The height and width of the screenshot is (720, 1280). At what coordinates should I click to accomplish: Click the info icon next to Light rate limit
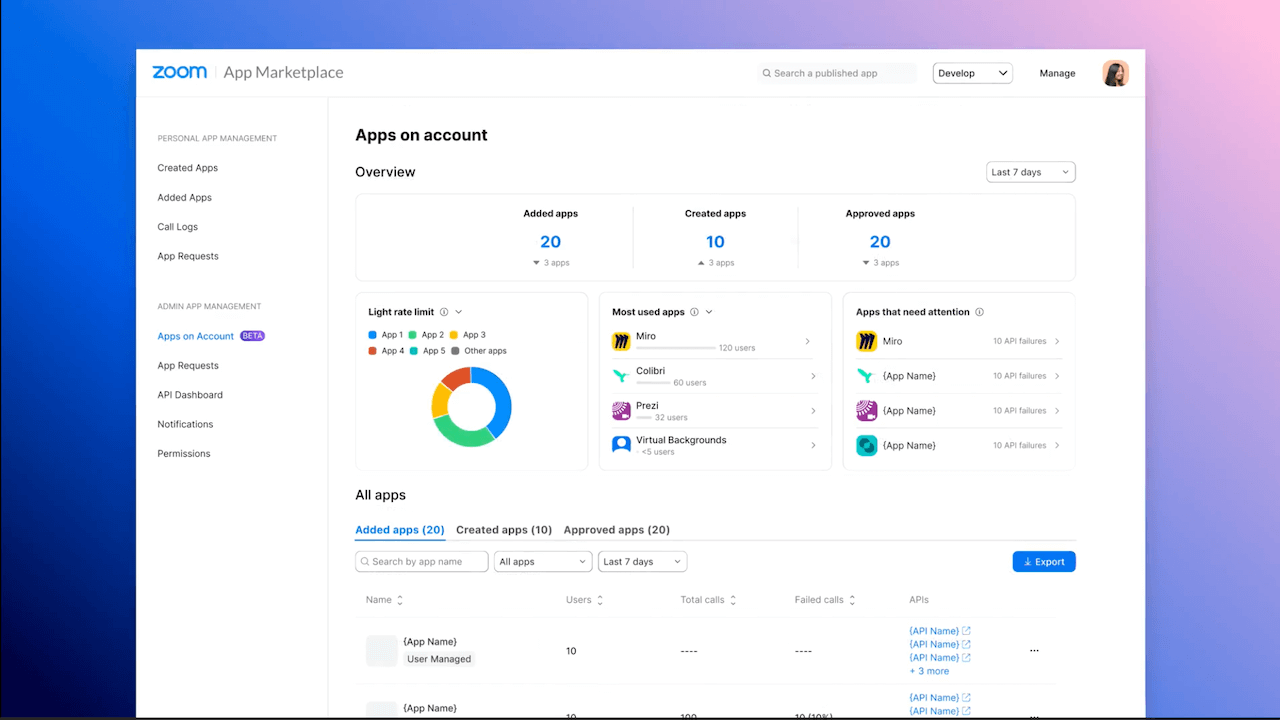click(x=443, y=311)
